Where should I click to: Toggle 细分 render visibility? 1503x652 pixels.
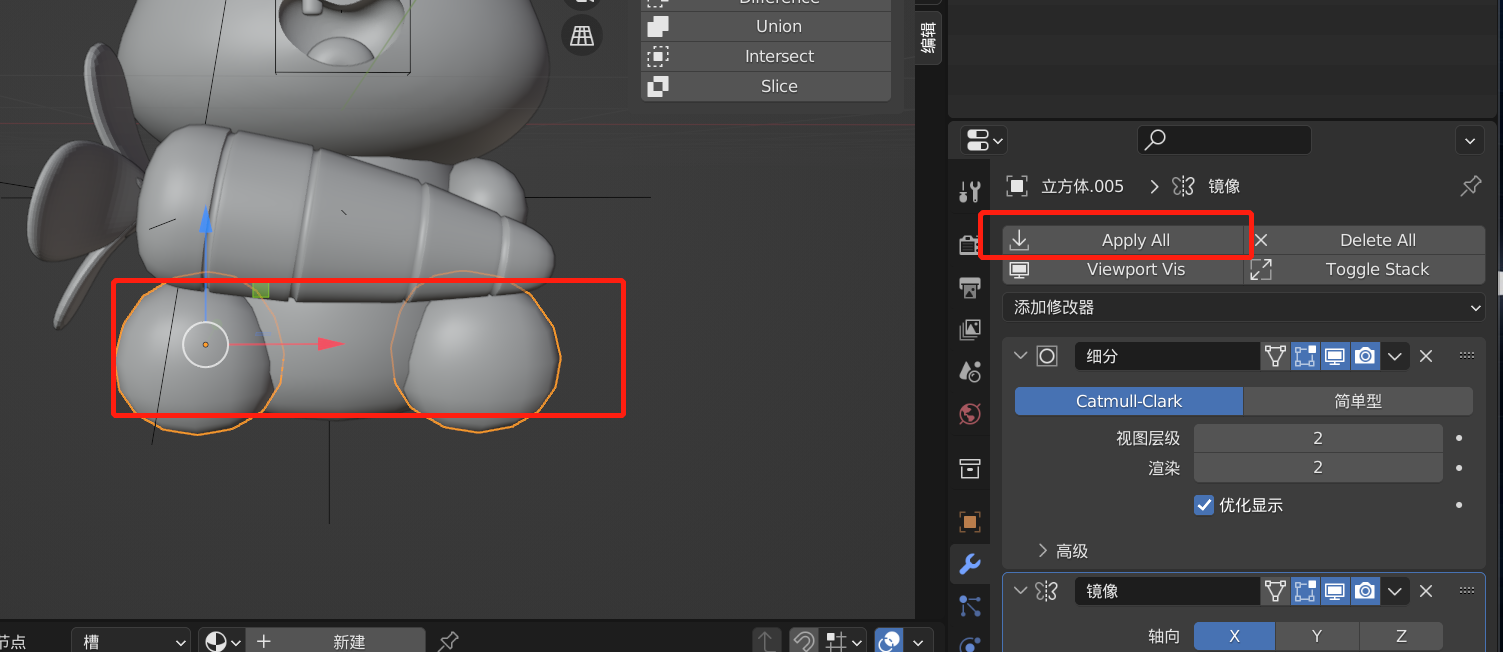click(x=1365, y=356)
